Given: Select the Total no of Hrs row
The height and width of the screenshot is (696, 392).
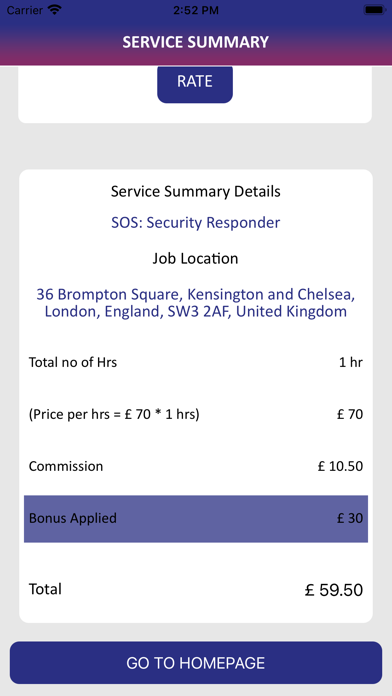Looking at the screenshot, I should (x=196, y=363).
